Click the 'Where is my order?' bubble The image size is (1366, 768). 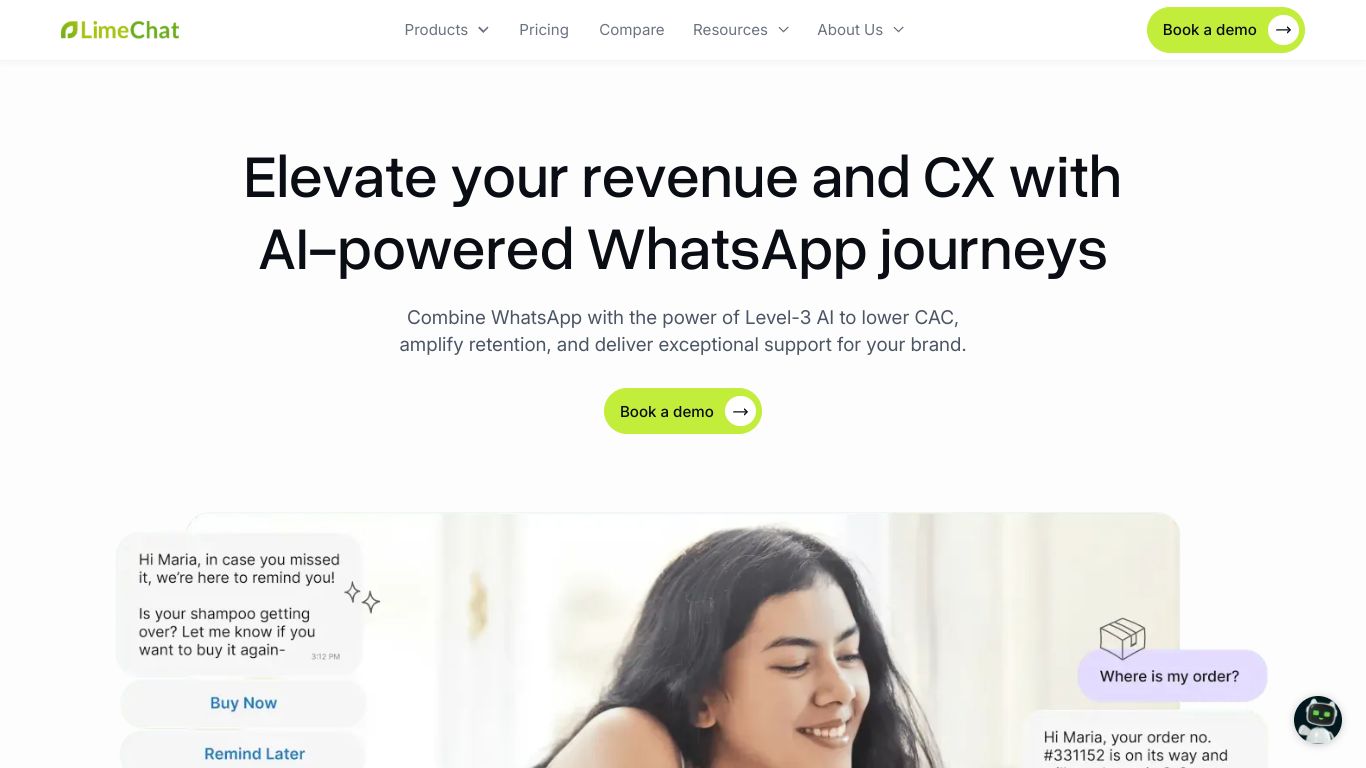coord(1171,676)
